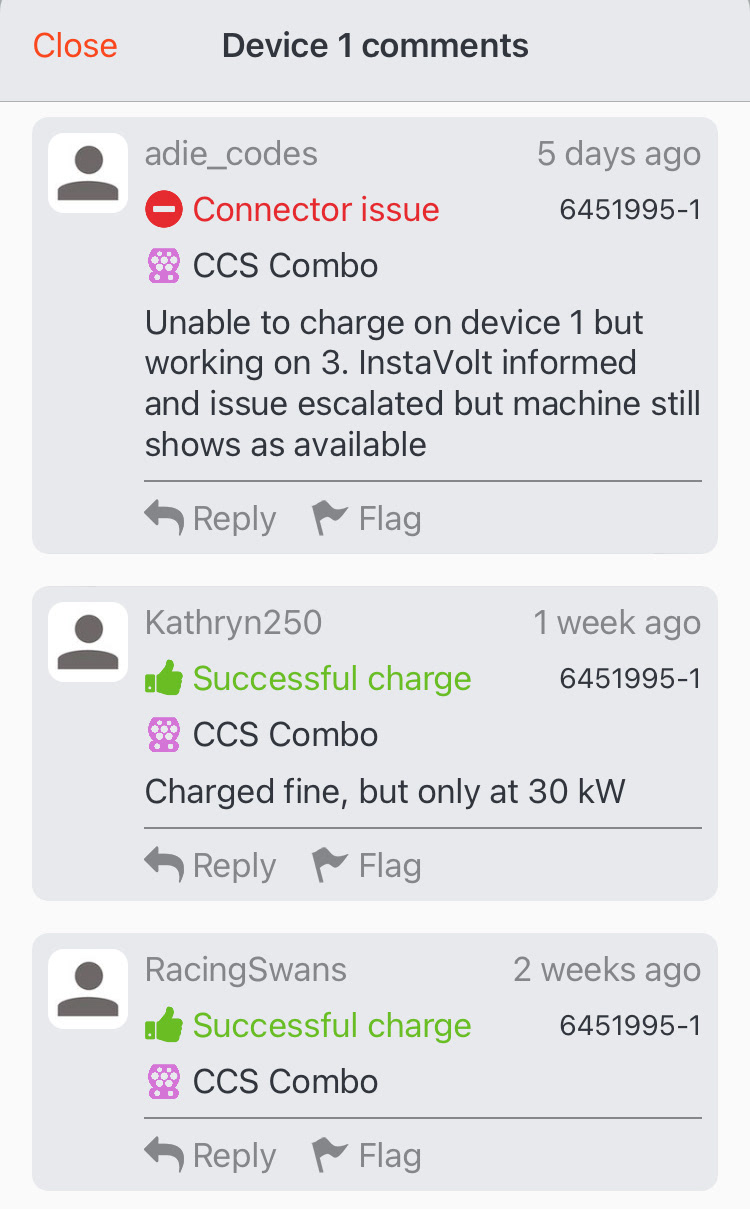Tap adie_codes profile avatar
This screenshot has height=1209, width=750.
[x=88, y=173]
